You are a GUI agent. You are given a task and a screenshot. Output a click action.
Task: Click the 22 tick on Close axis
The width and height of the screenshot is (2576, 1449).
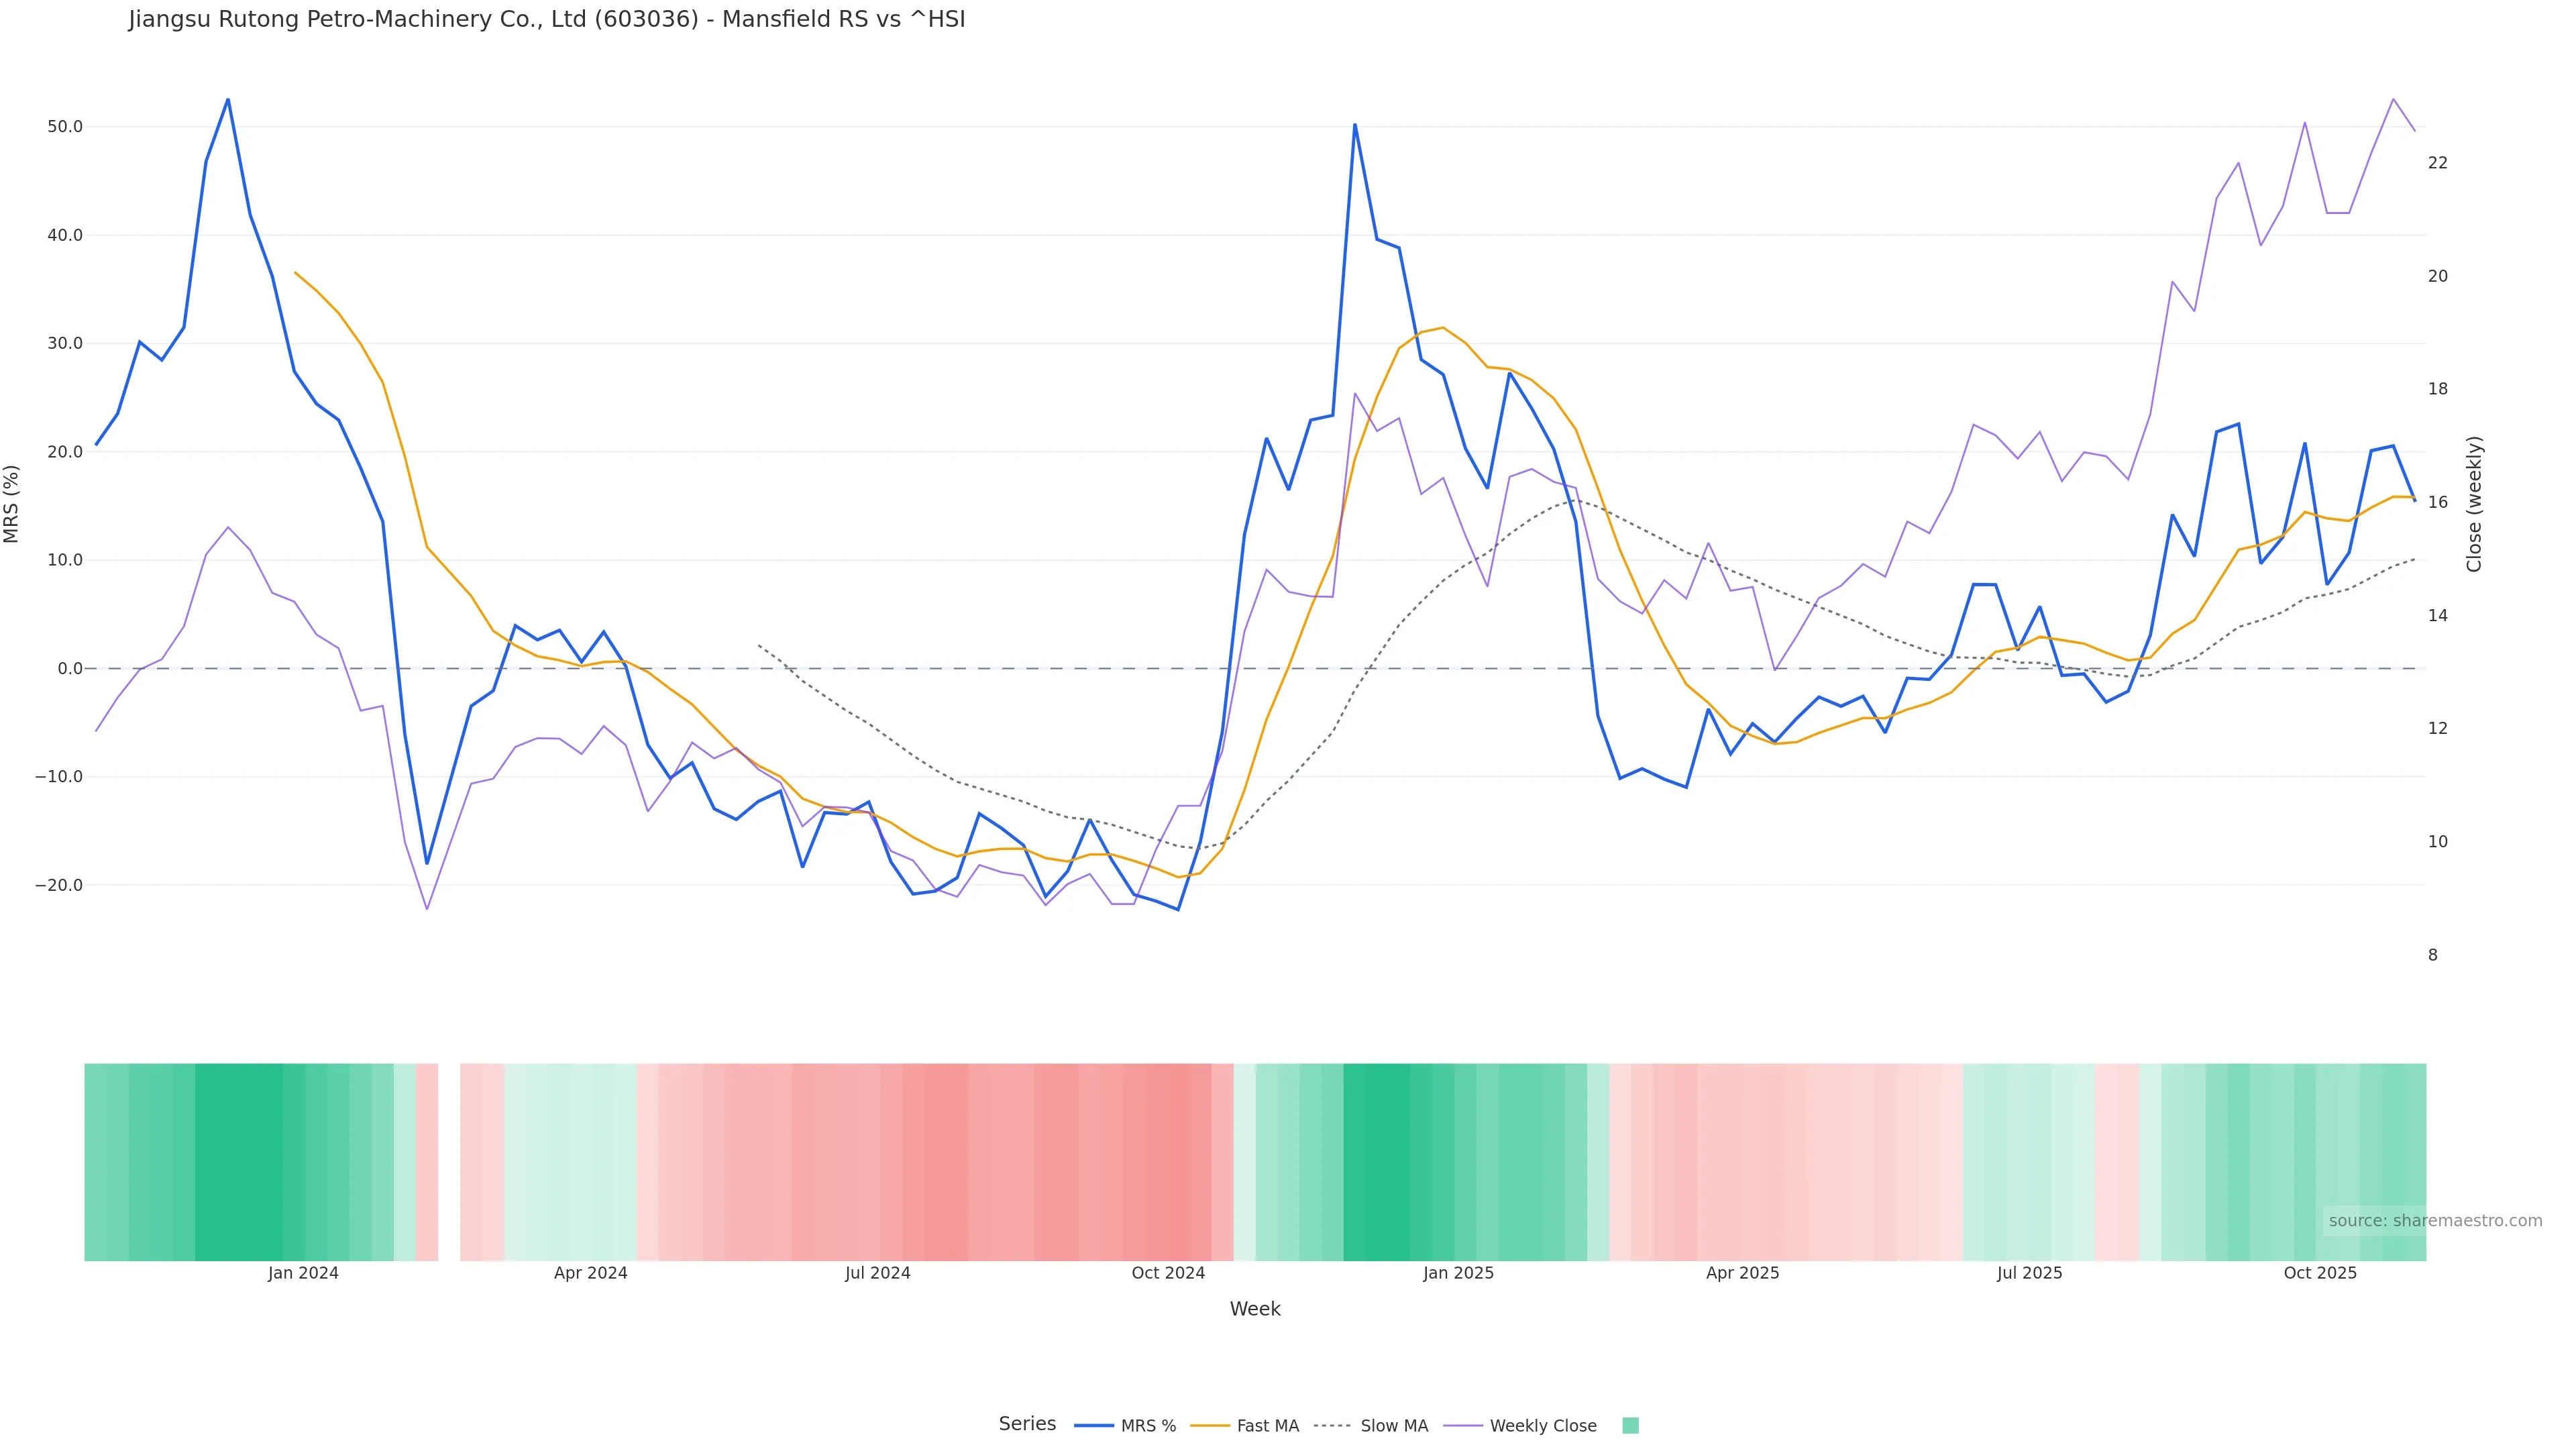pyautogui.click(x=2438, y=163)
